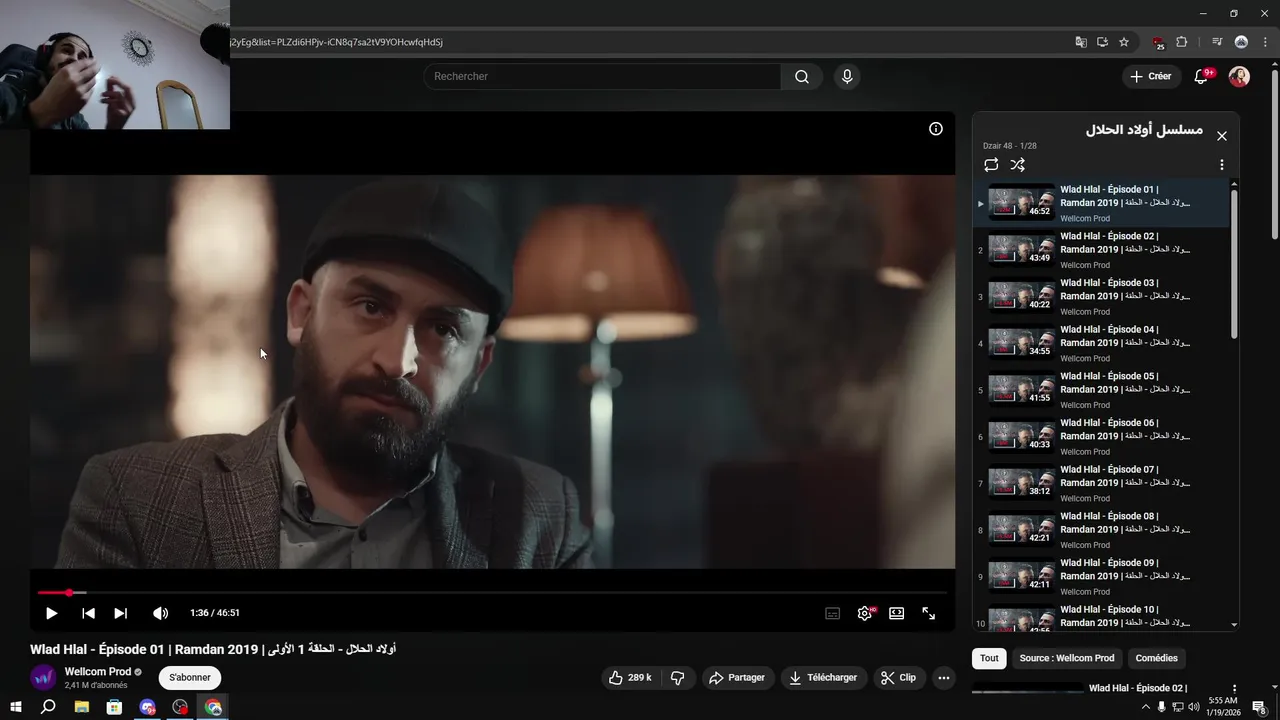Viewport: 1280px width, 720px height.
Task: Play Wlad Hlal Épisode 02 in the playlist
Action: 1100,250
